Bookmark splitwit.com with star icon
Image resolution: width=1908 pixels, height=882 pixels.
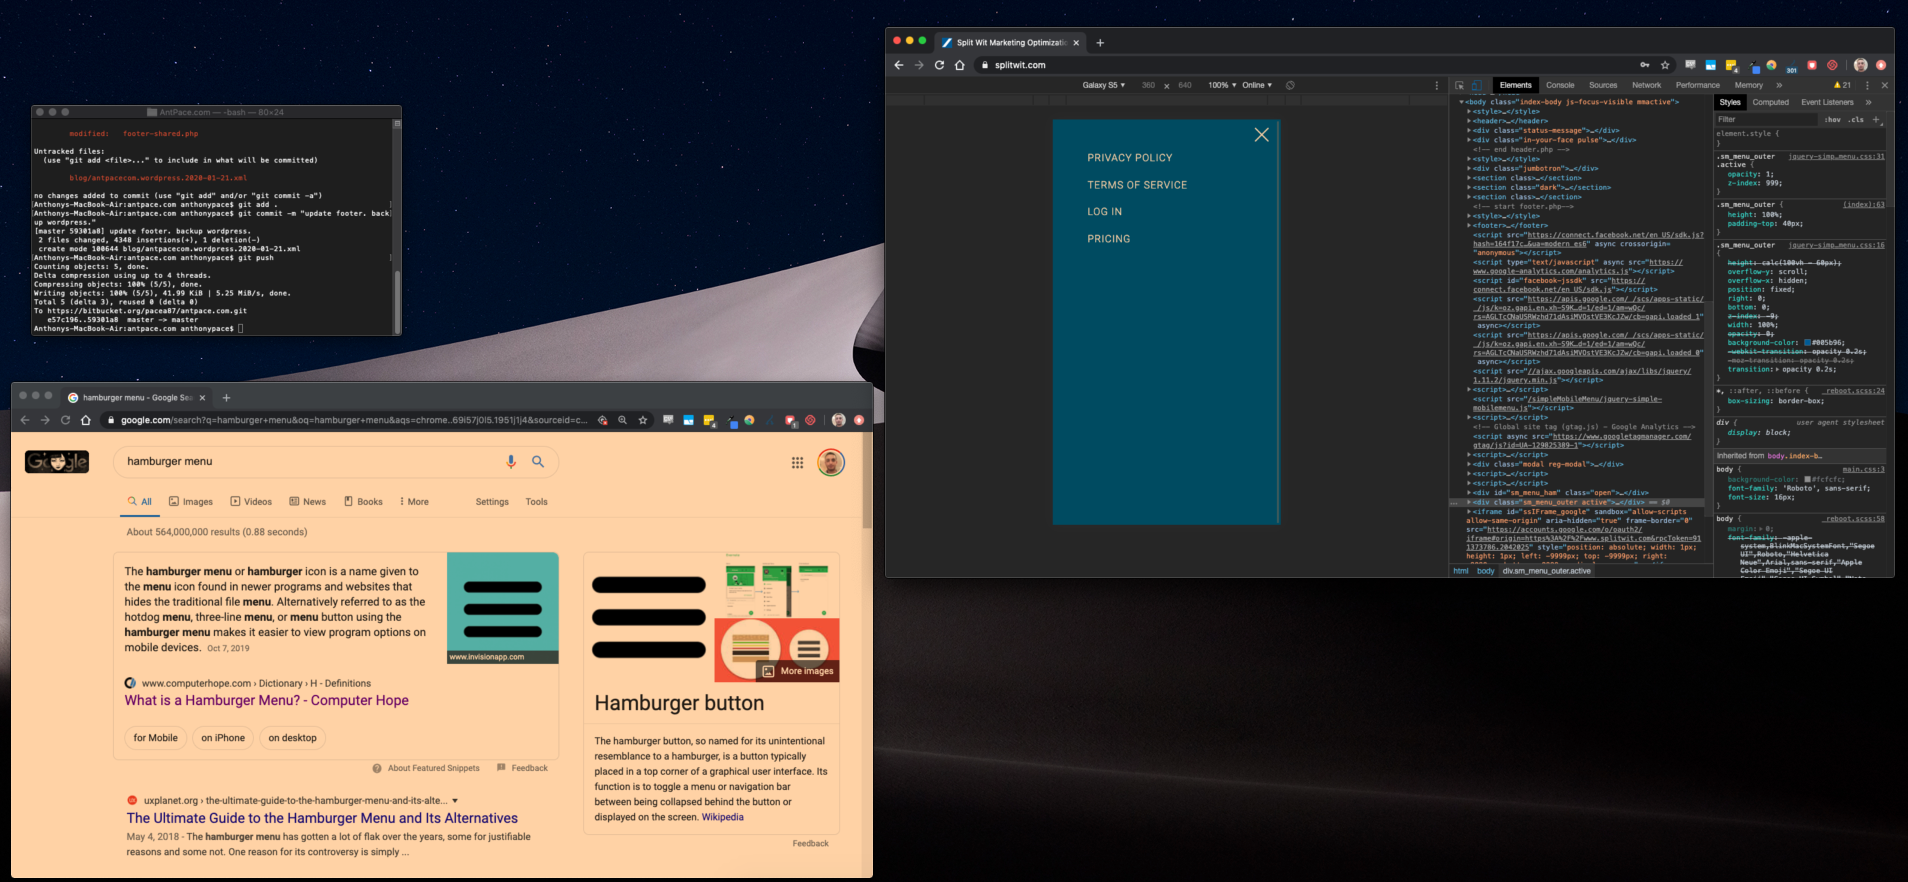point(1665,65)
